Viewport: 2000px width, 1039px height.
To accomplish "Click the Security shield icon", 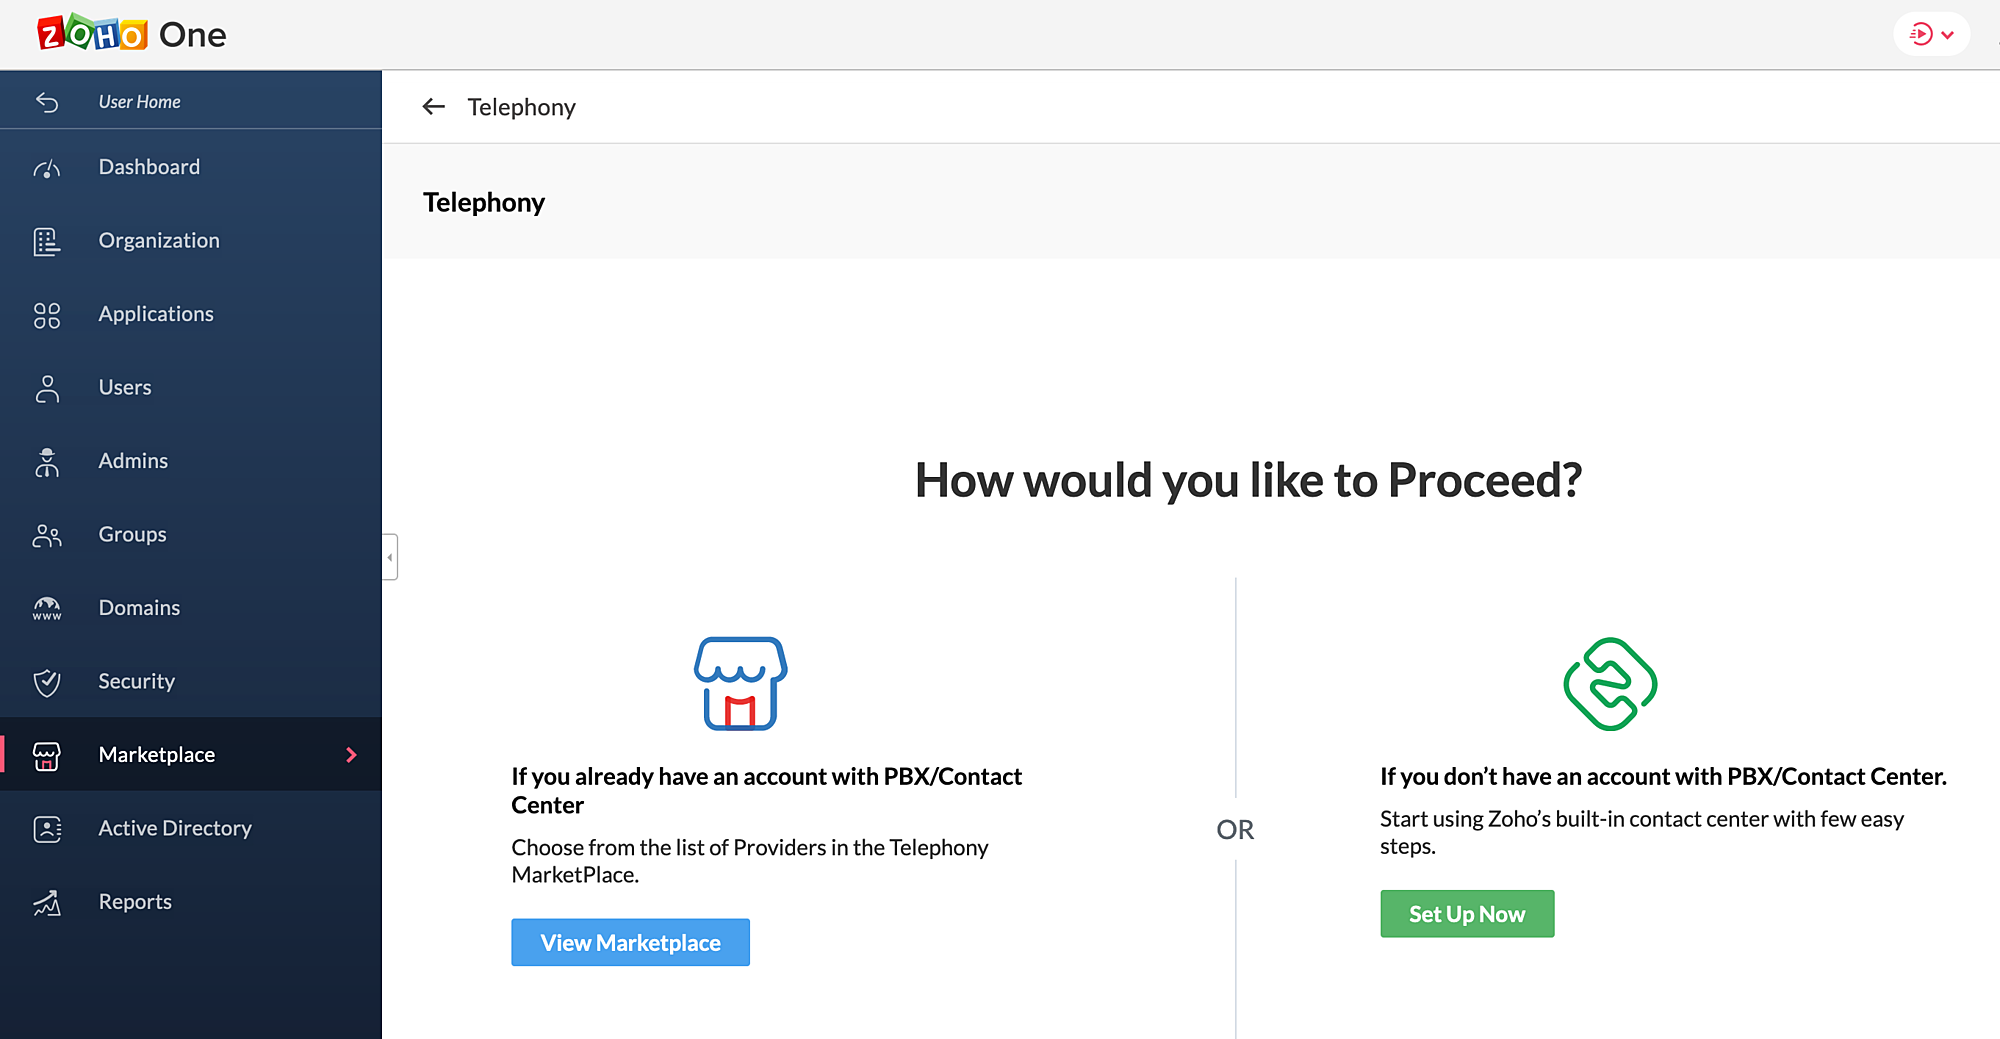I will [47, 682].
